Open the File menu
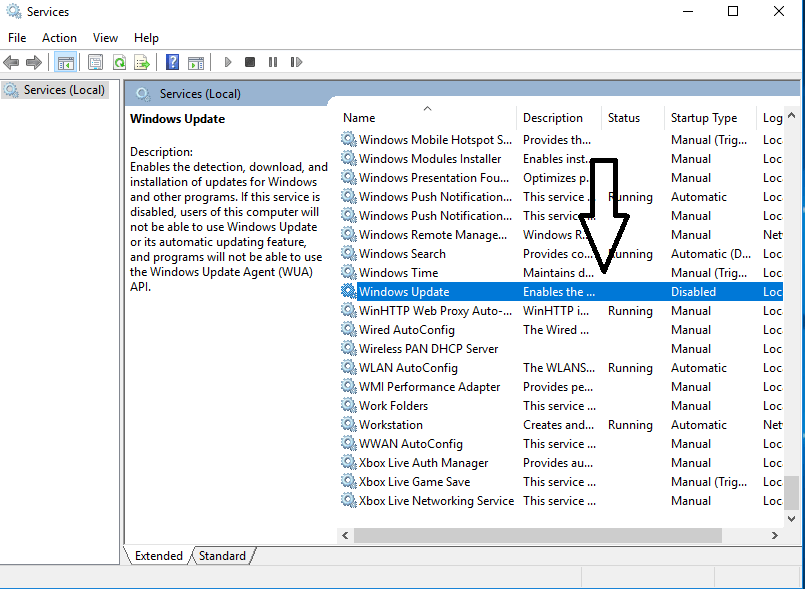Screen dimensions: 805x589 click(17, 38)
